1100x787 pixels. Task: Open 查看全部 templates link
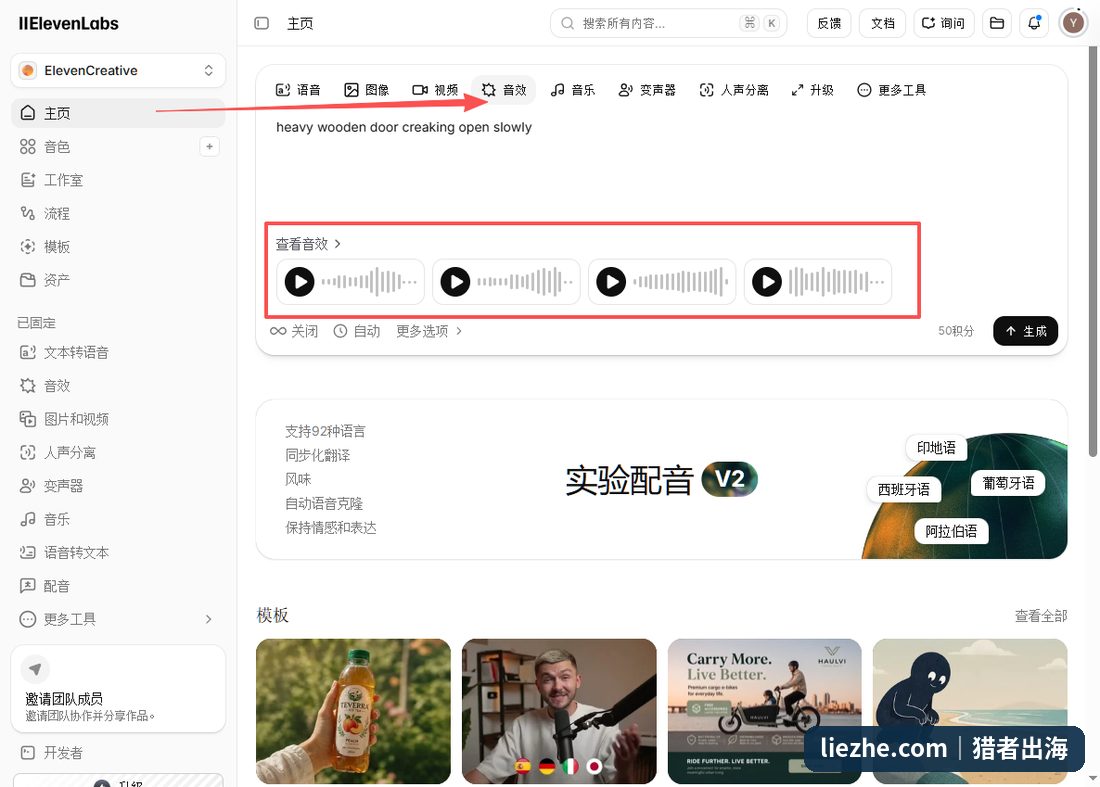1041,616
